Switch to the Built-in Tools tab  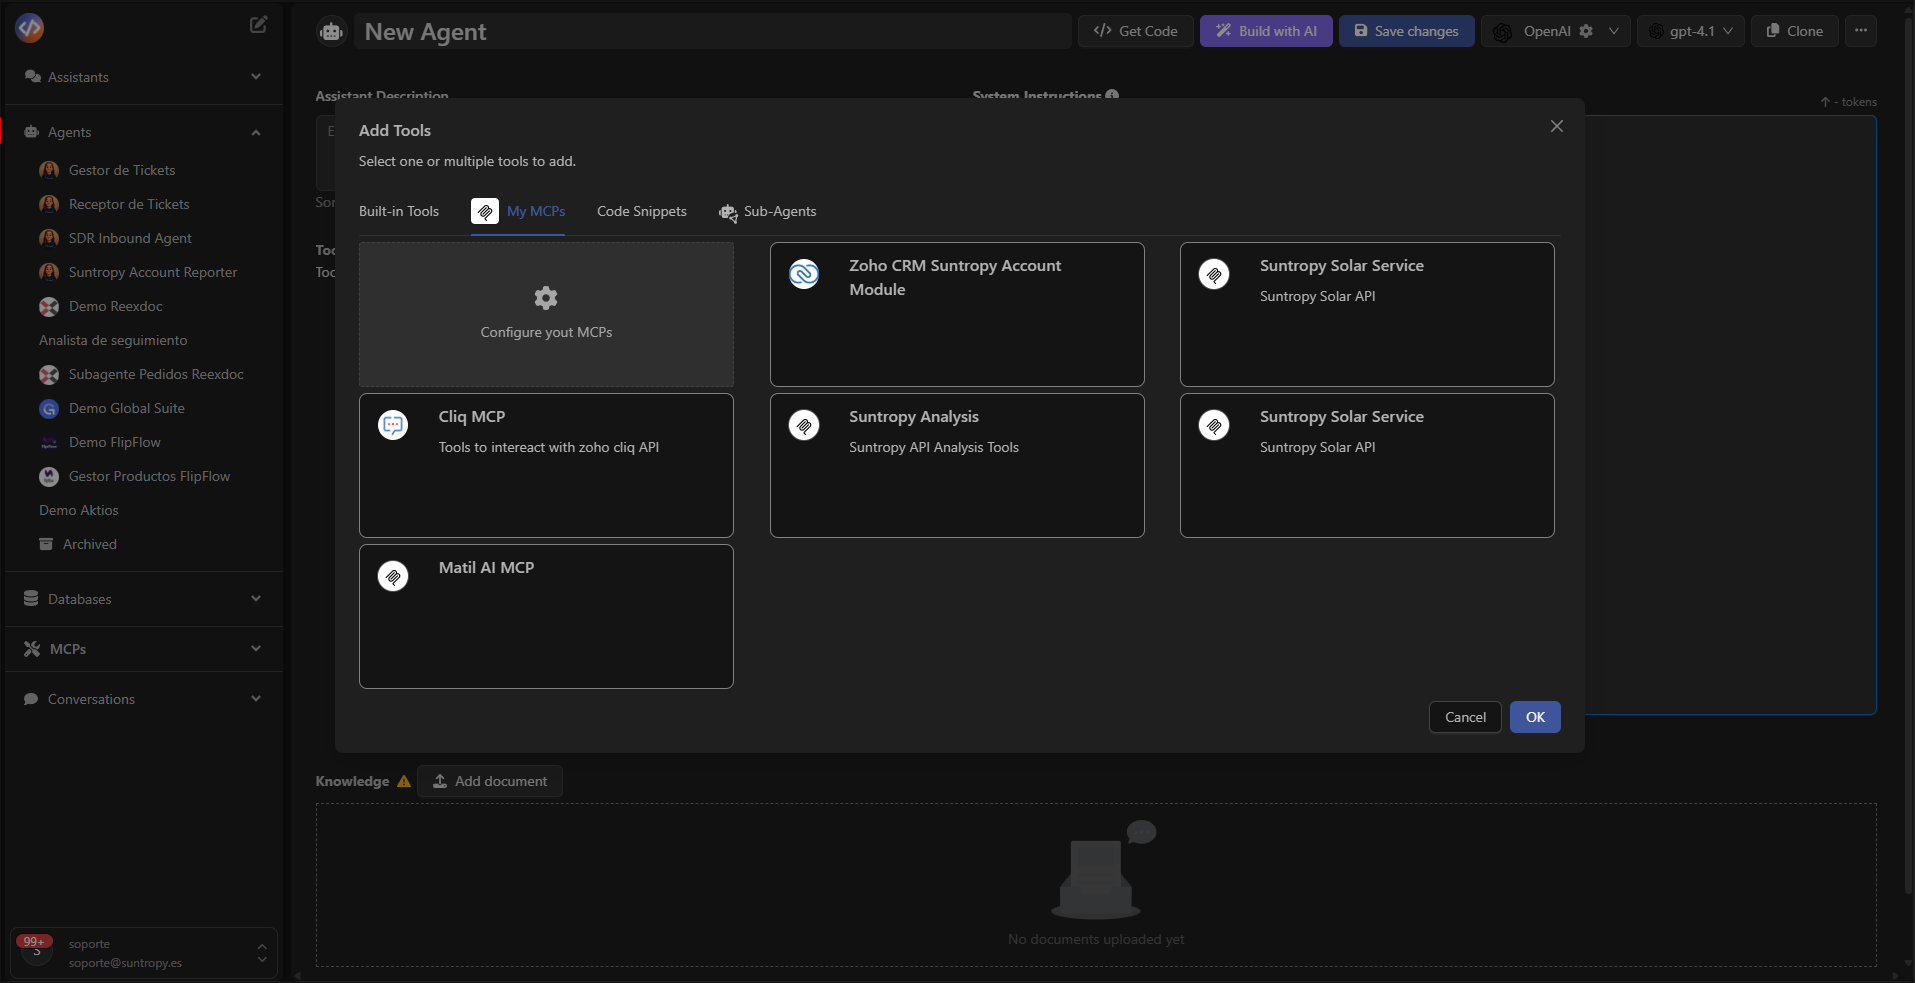pos(399,210)
